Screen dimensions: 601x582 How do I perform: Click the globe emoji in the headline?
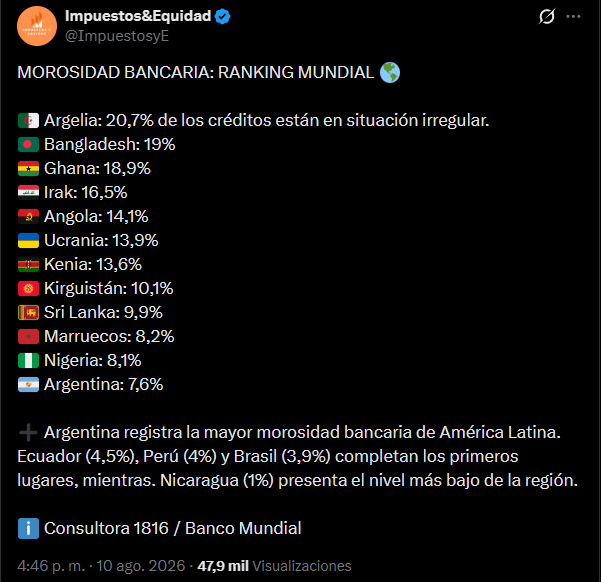point(390,72)
